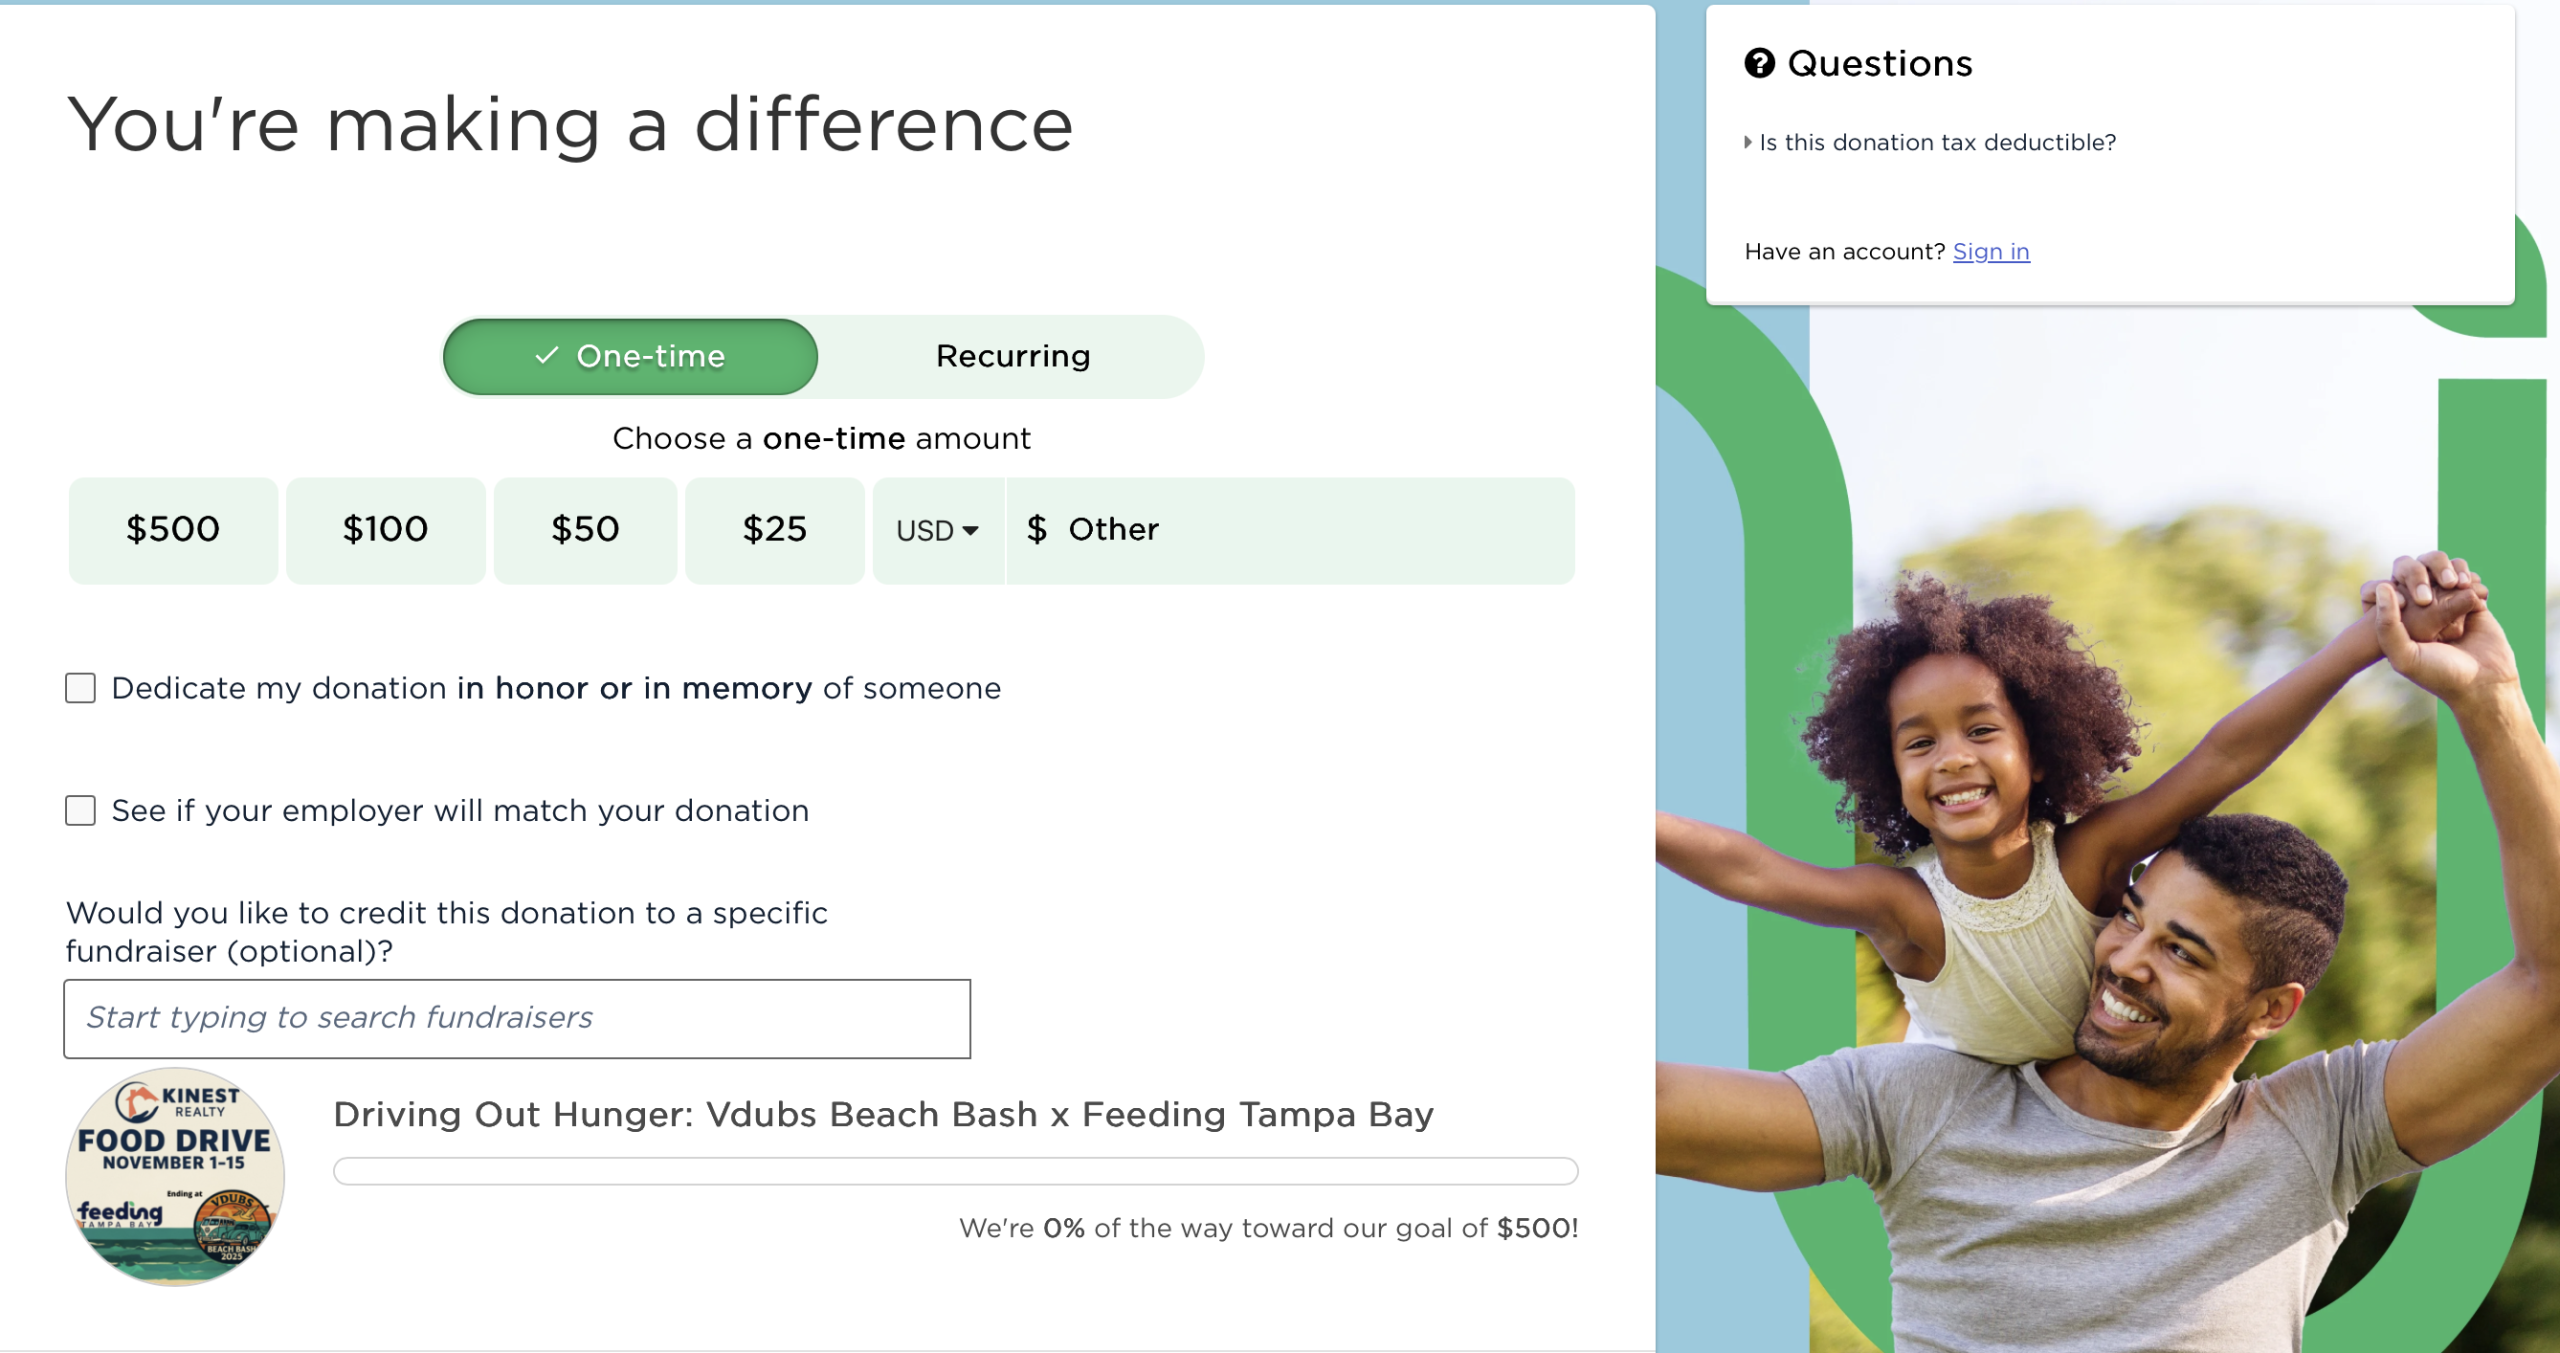Select the One-time donation tab
The height and width of the screenshot is (1353, 2560).
point(631,357)
